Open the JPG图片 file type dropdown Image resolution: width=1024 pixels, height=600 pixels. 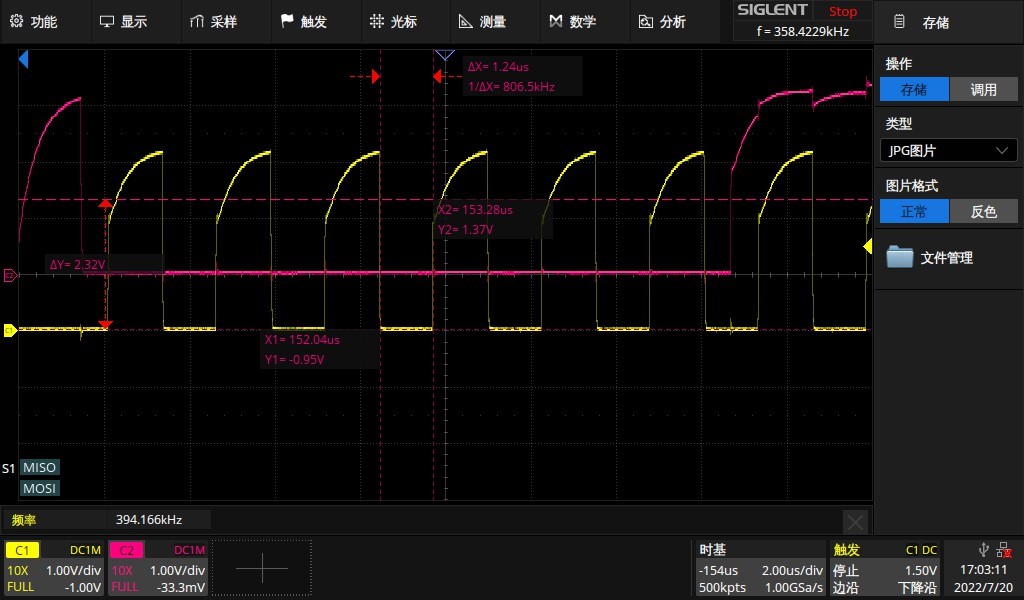(x=947, y=150)
